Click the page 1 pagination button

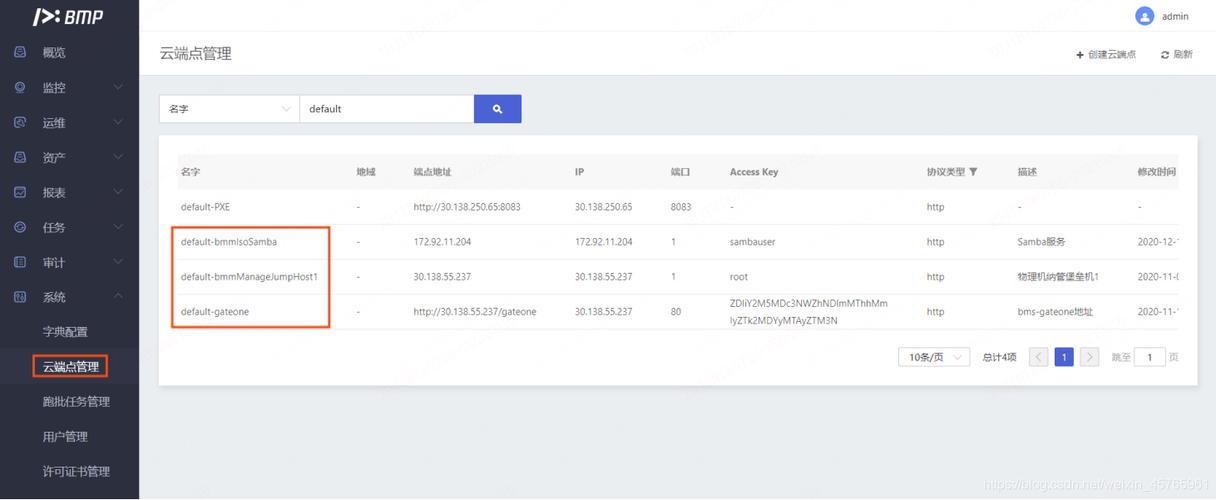click(x=1064, y=357)
